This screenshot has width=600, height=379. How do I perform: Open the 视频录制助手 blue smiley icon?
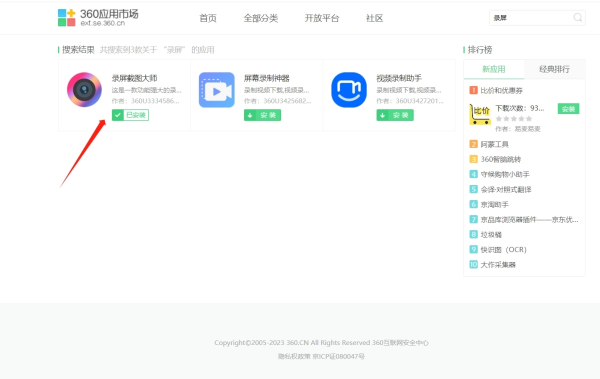tap(349, 90)
